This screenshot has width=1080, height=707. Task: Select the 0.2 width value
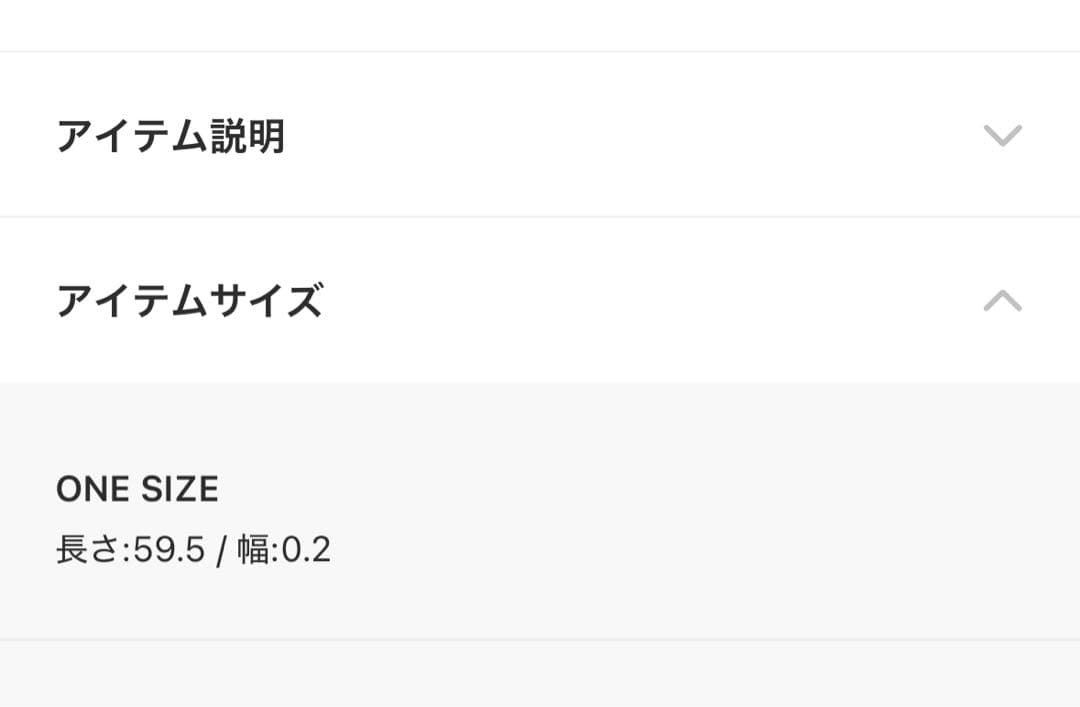click(x=305, y=550)
